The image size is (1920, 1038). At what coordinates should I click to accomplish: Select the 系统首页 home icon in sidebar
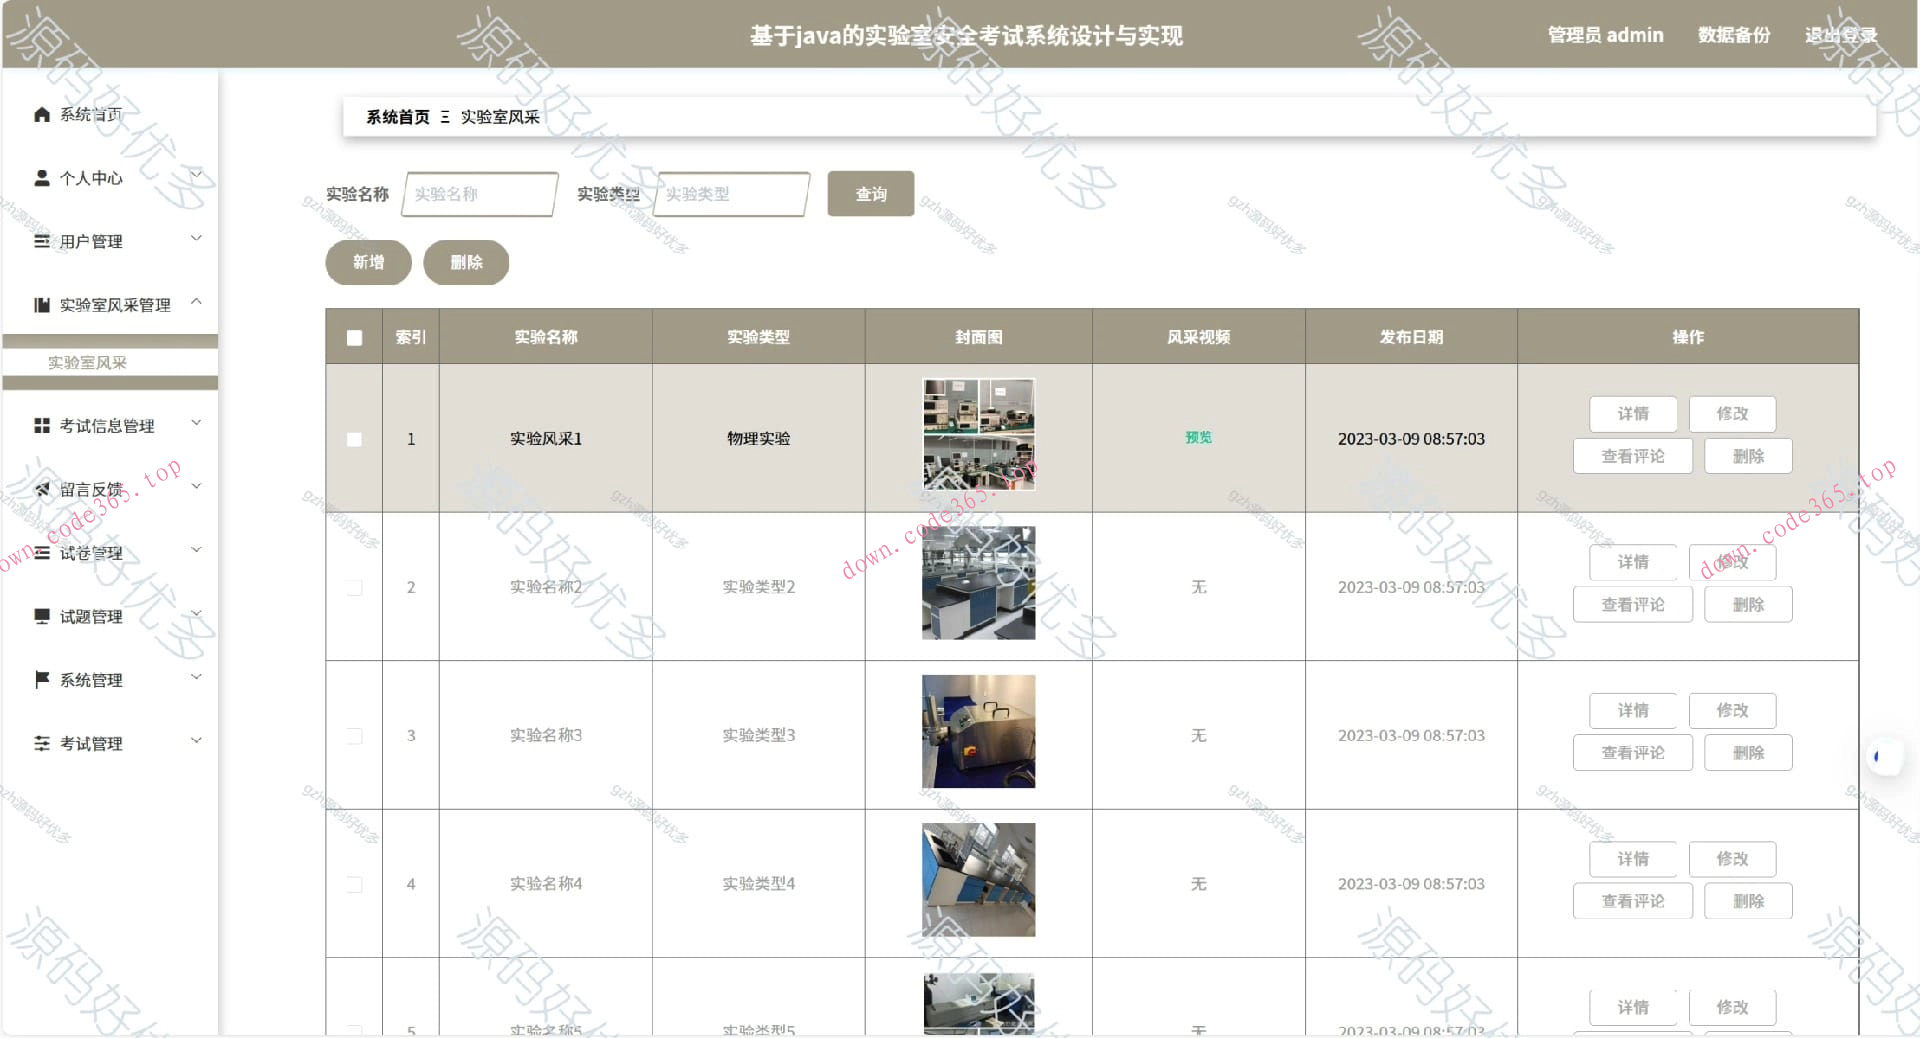pos(41,113)
